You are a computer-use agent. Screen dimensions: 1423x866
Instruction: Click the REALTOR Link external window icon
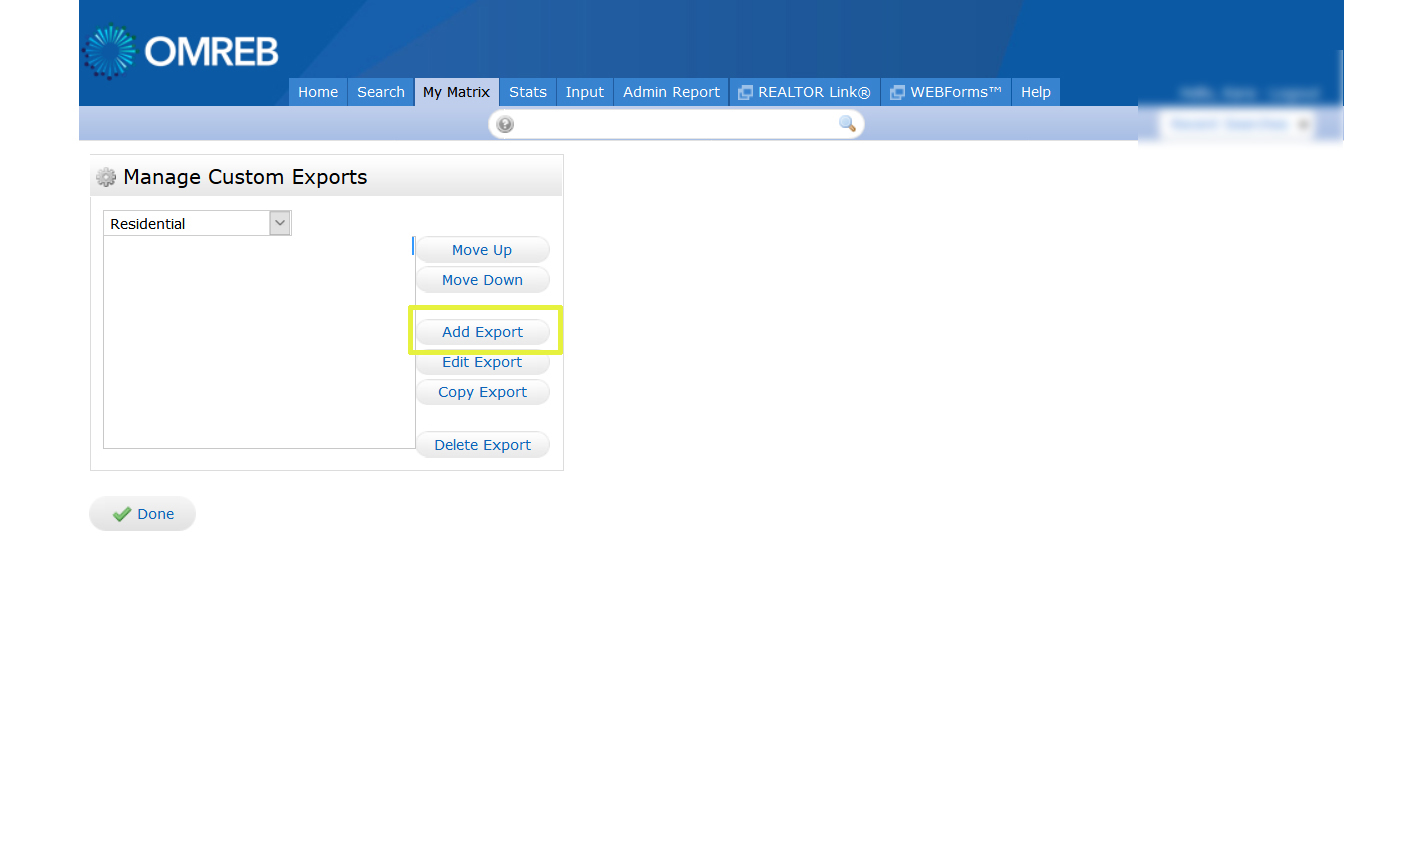click(x=745, y=92)
